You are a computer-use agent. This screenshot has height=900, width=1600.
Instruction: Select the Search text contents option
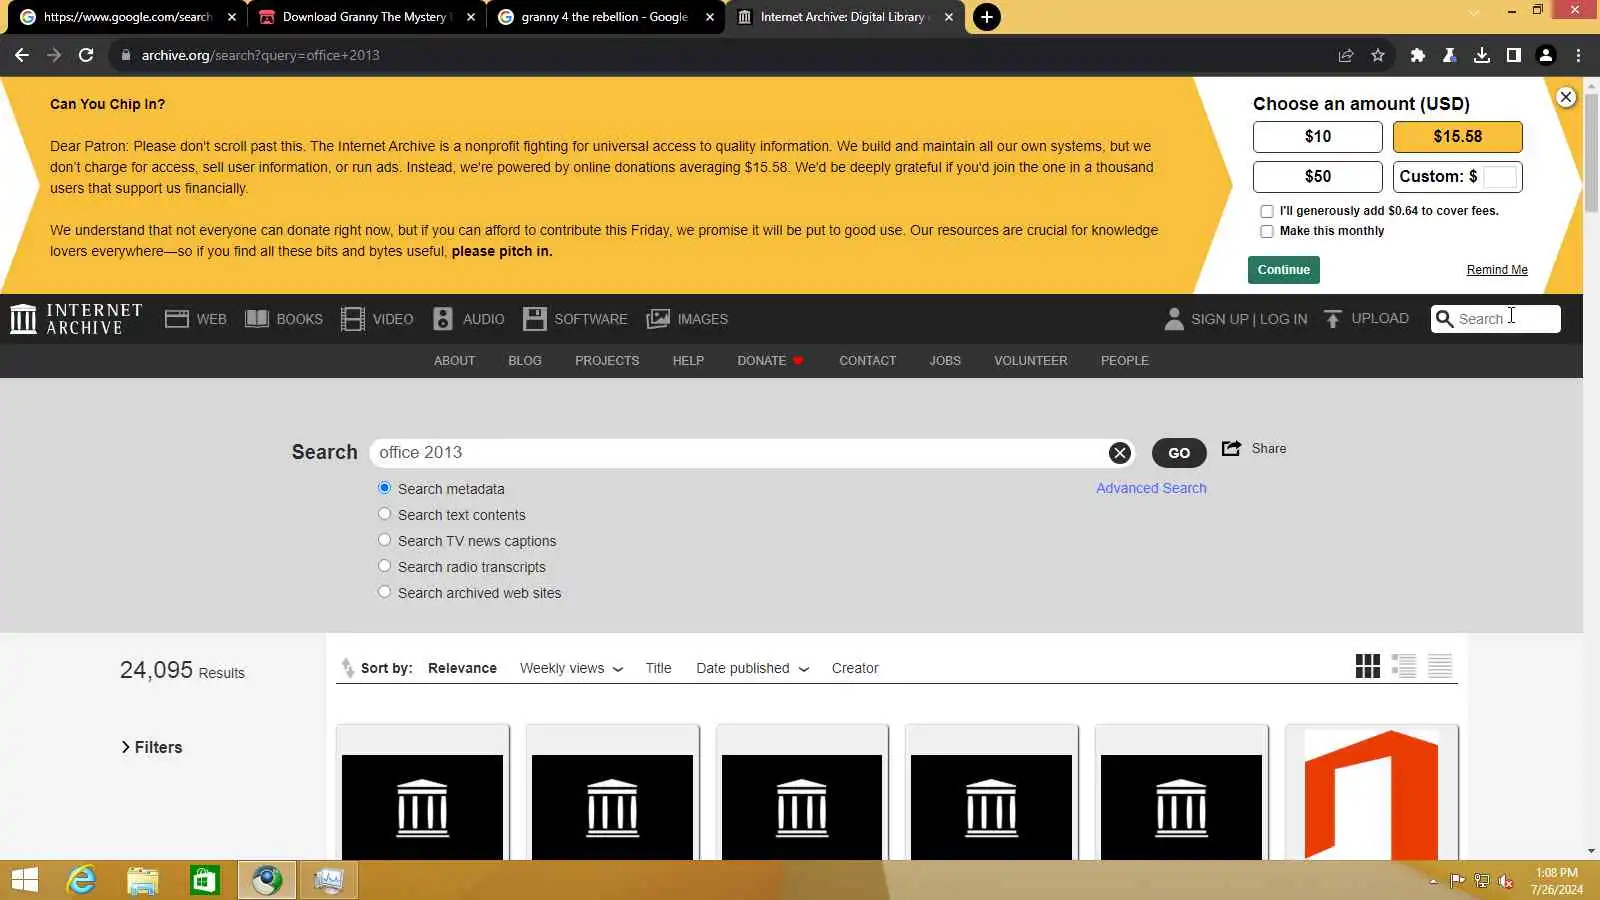click(x=384, y=514)
